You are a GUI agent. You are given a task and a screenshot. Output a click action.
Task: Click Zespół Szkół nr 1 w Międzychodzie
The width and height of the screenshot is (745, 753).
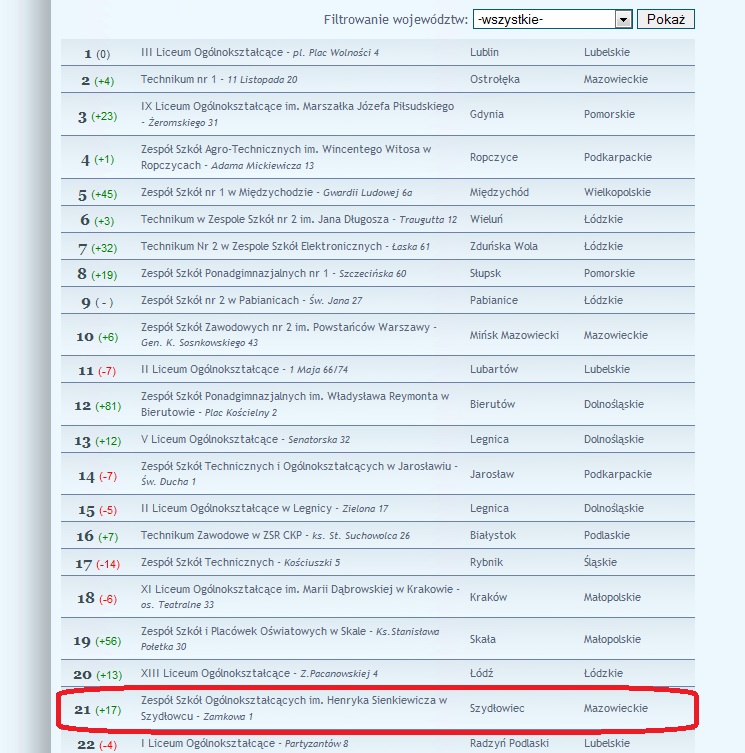(x=227, y=192)
